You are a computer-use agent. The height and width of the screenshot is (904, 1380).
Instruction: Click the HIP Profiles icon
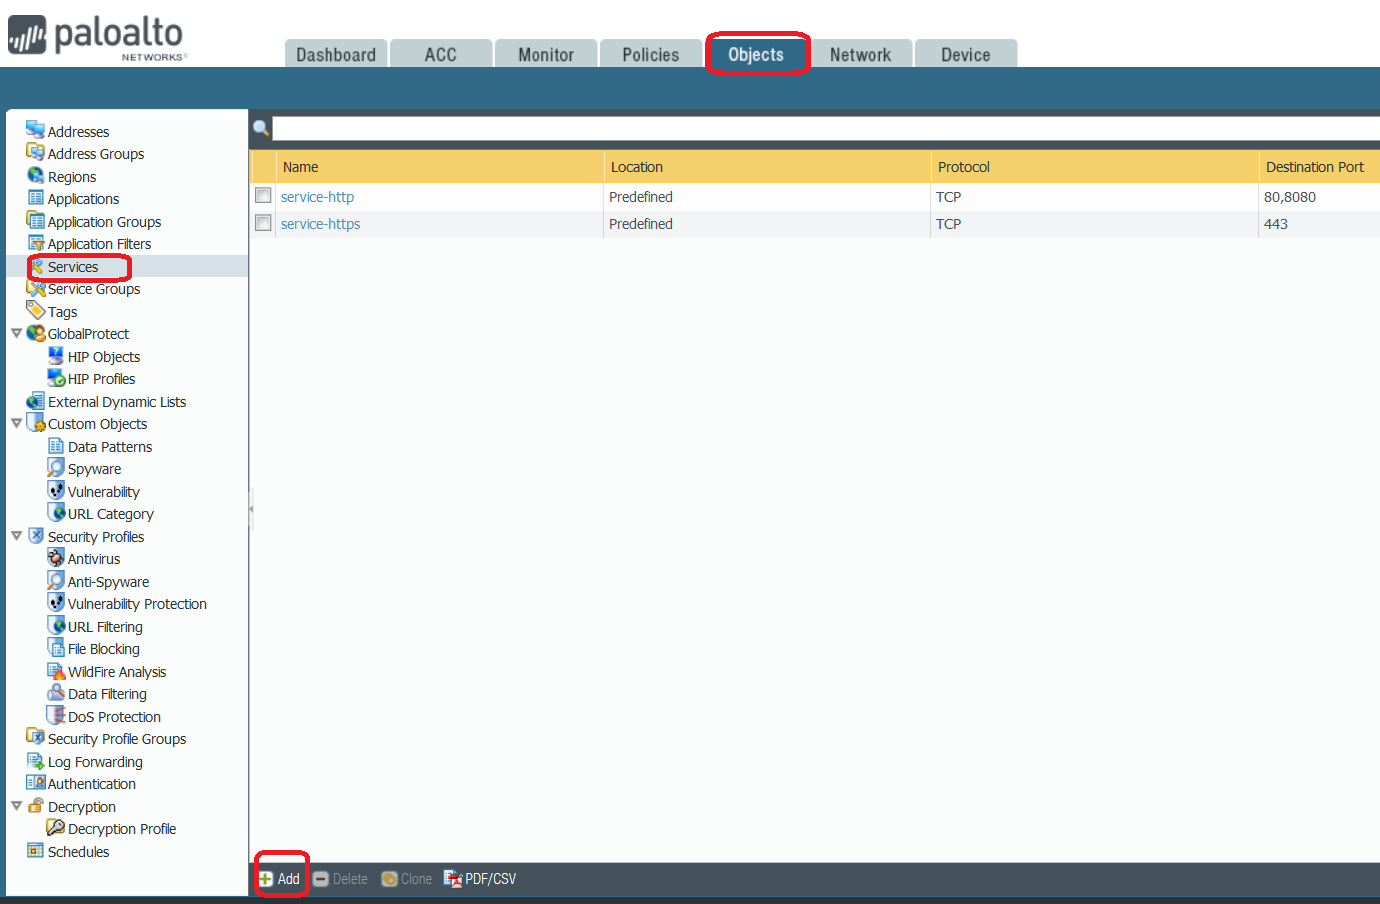tap(56, 377)
